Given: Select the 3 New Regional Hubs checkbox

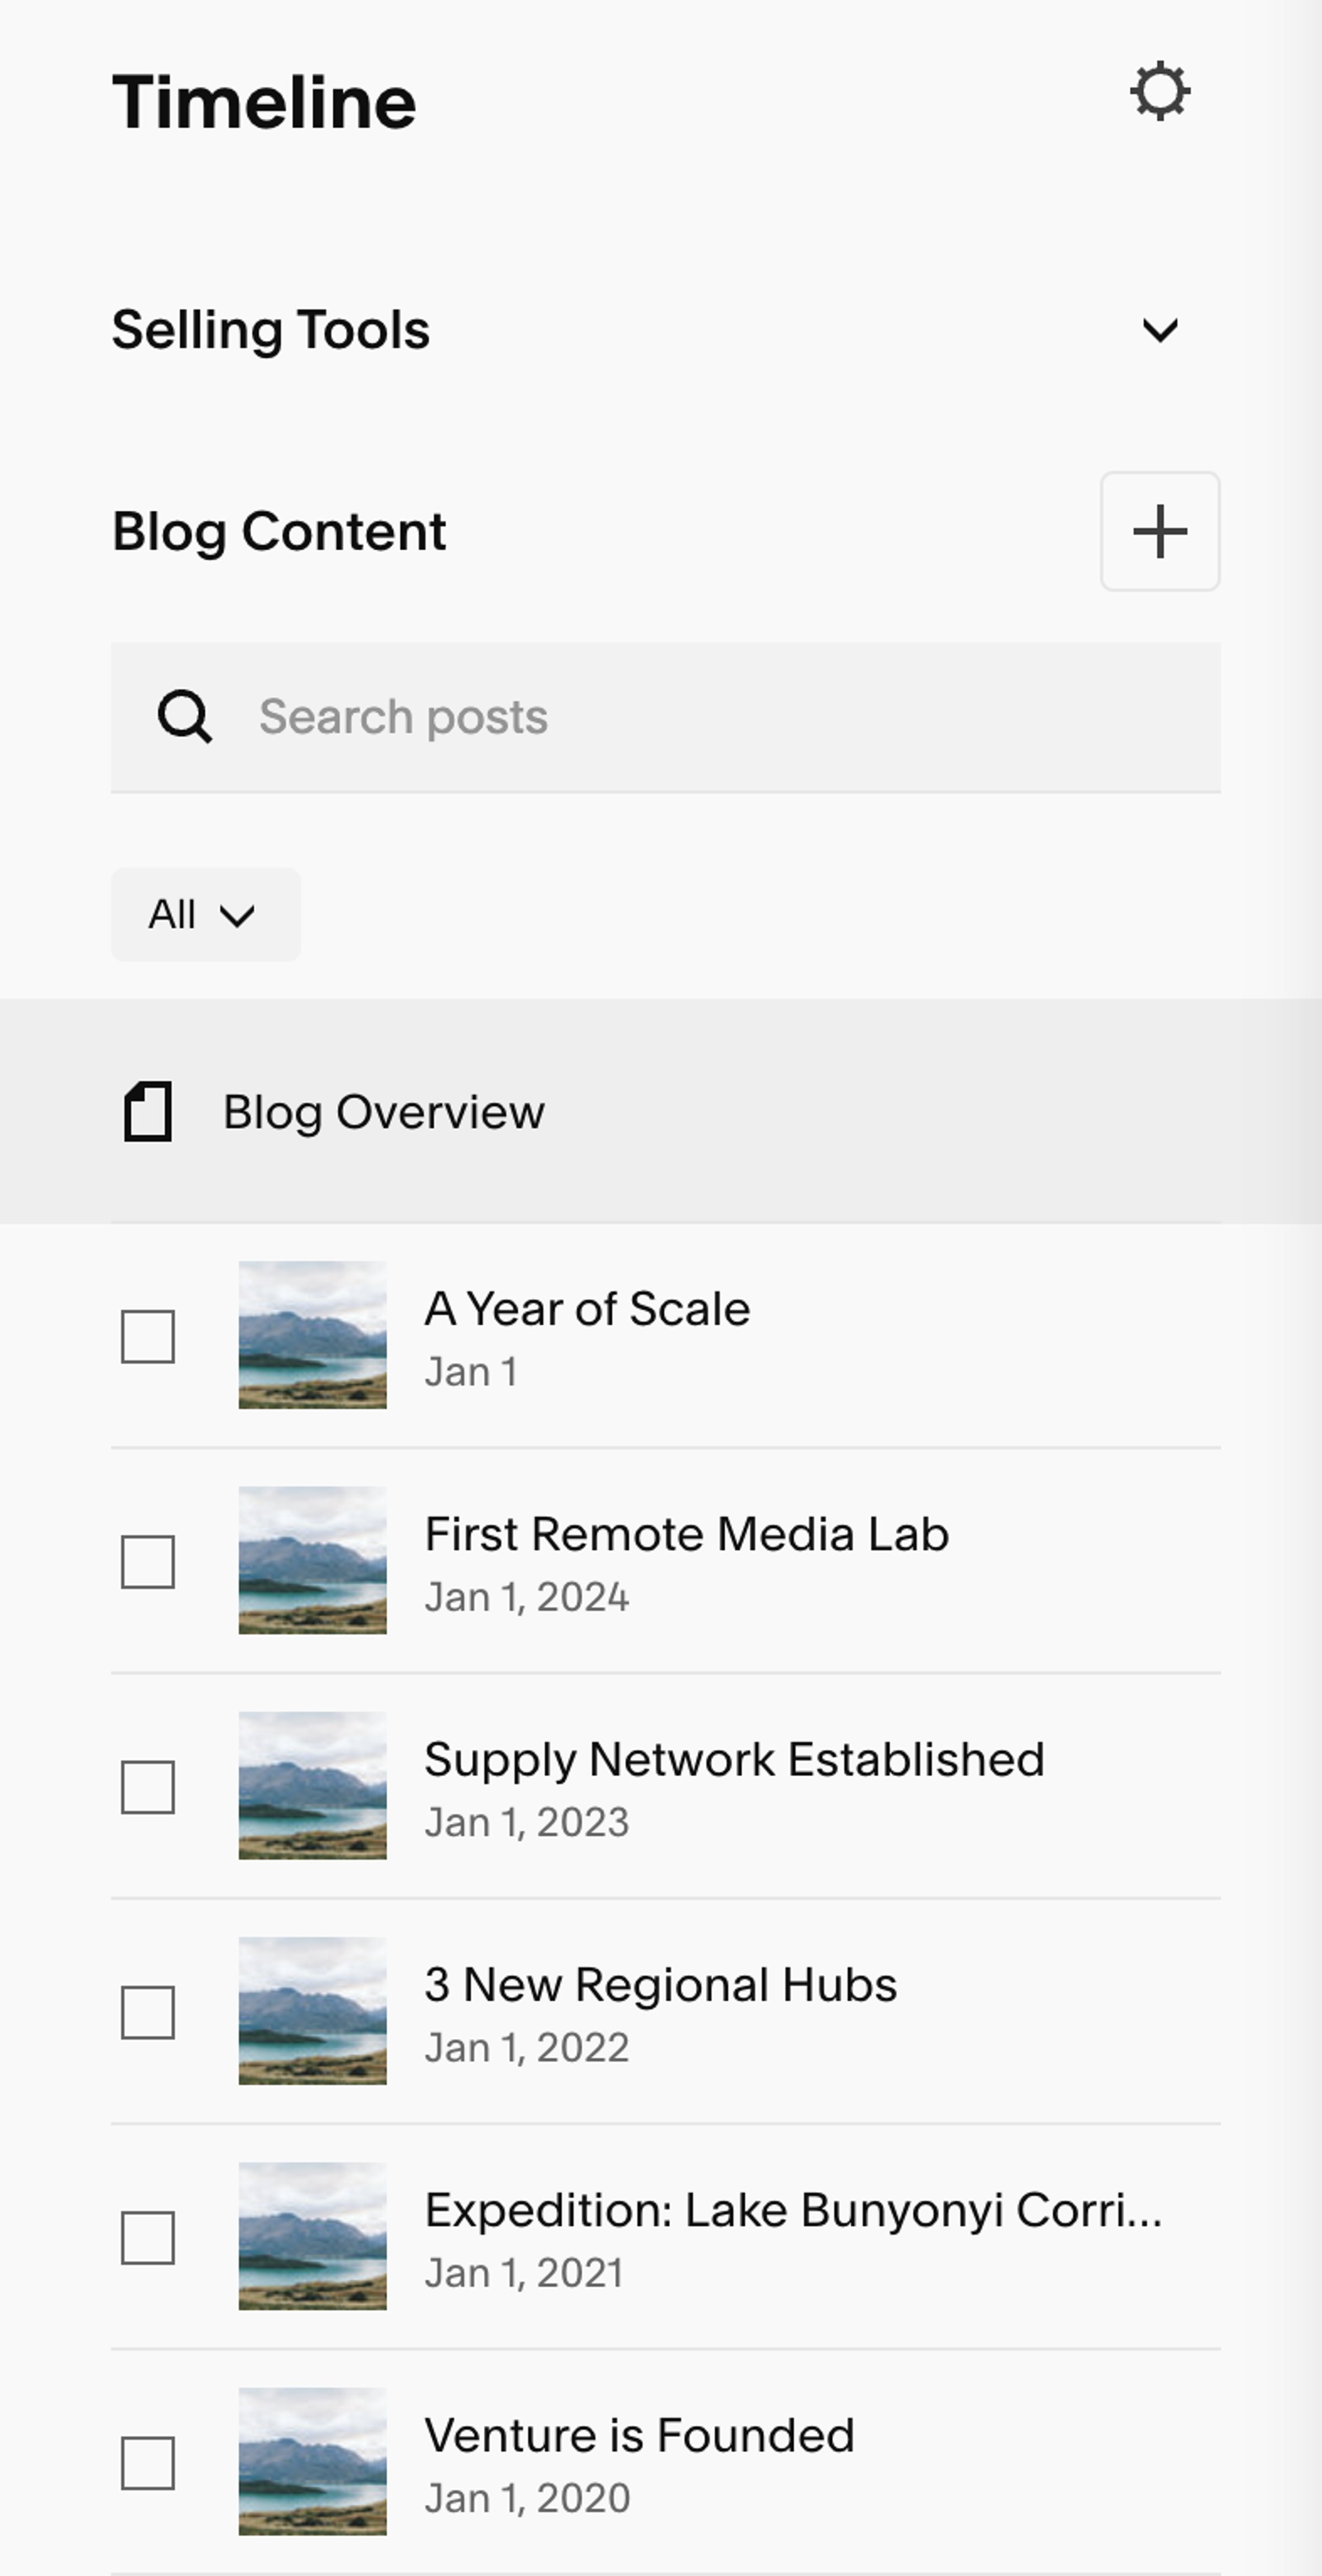Looking at the screenshot, I should (148, 2011).
